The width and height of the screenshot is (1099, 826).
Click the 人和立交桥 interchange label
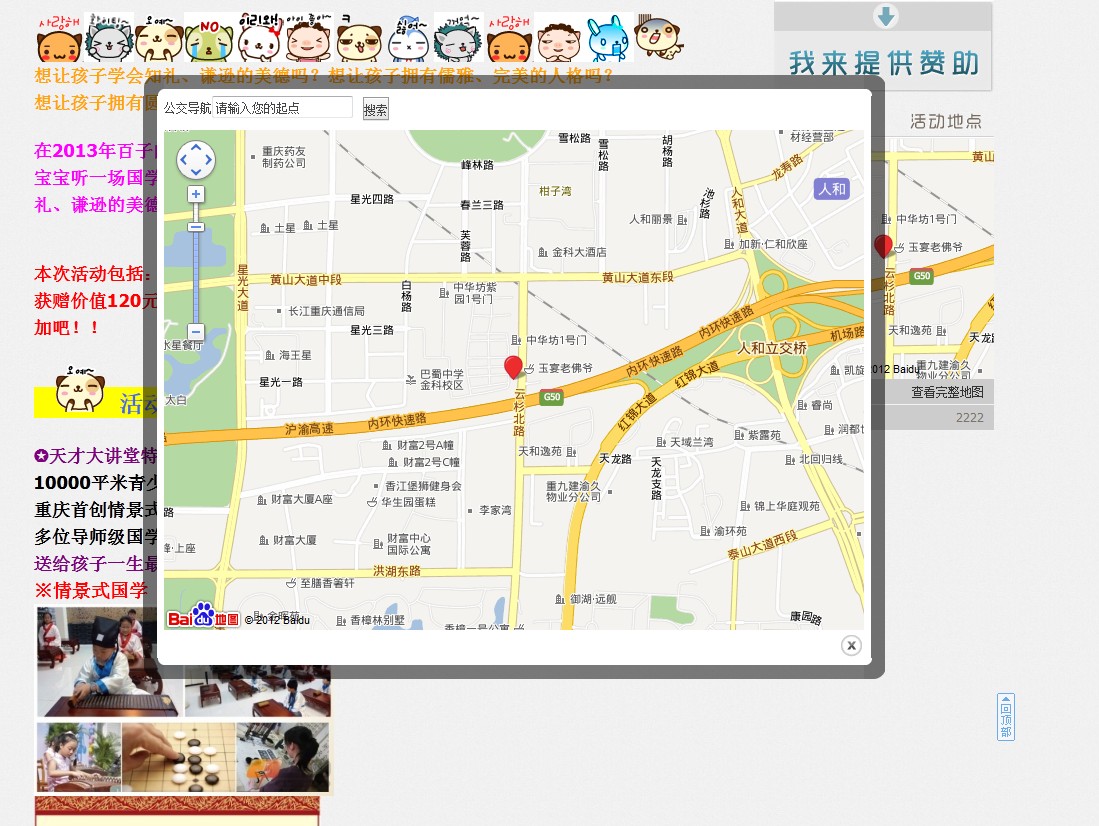(x=772, y=348)
